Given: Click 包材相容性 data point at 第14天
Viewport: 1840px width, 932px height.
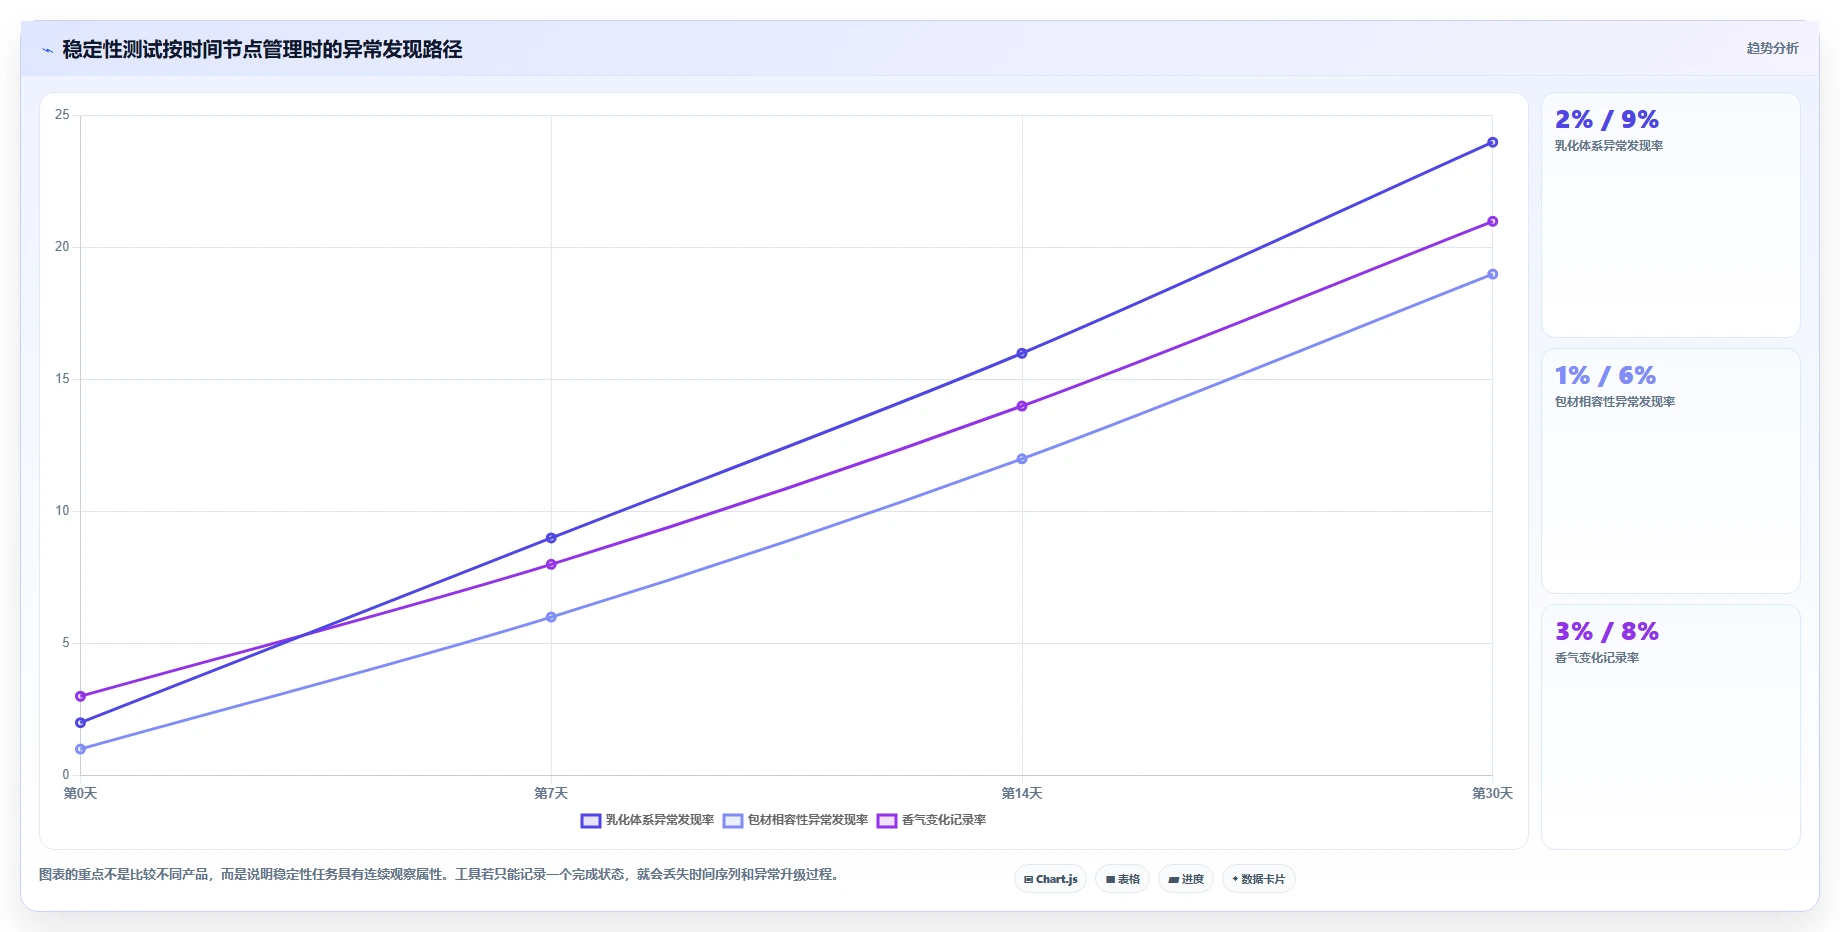Looking at the screenshot, I should [1022, 459].
